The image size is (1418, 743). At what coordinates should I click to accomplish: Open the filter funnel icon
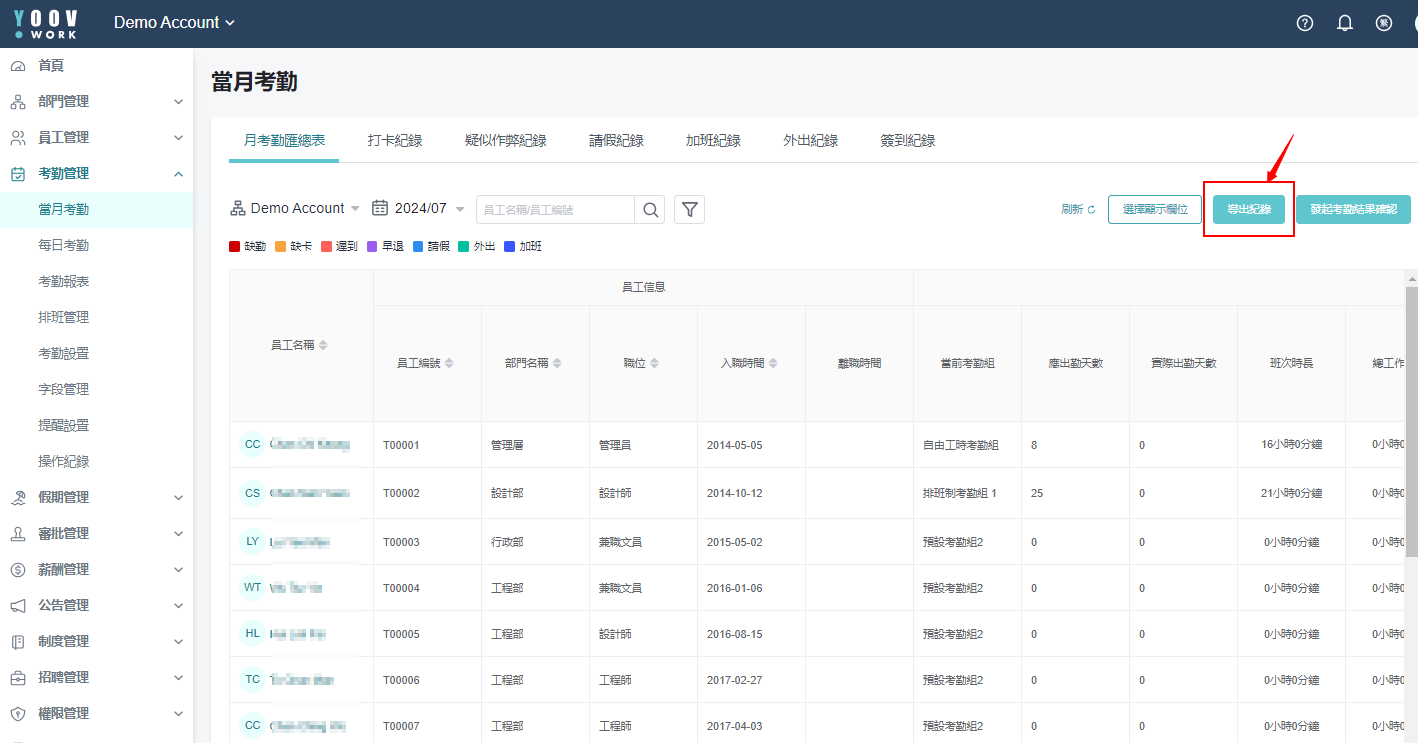[690, 209]
